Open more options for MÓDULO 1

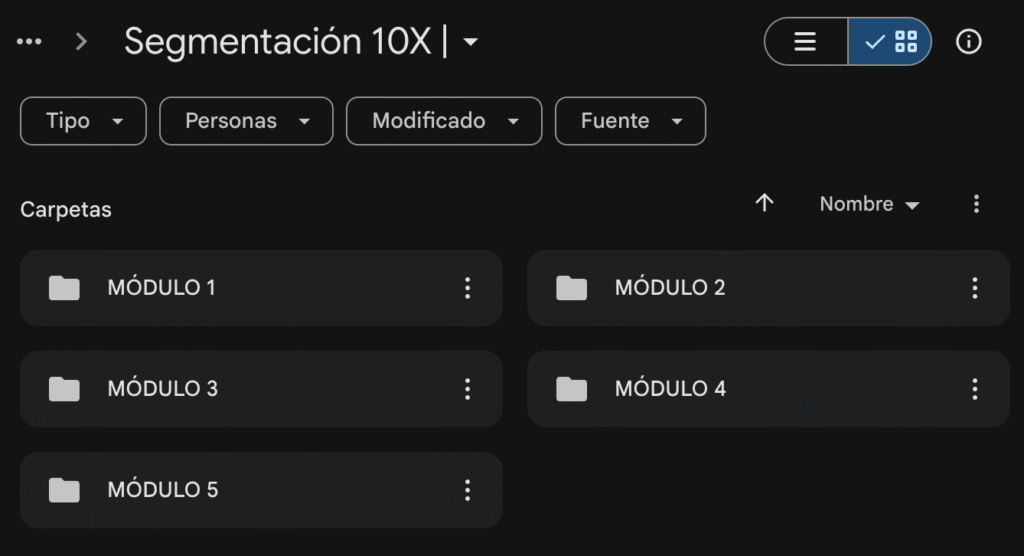(467, 288)
